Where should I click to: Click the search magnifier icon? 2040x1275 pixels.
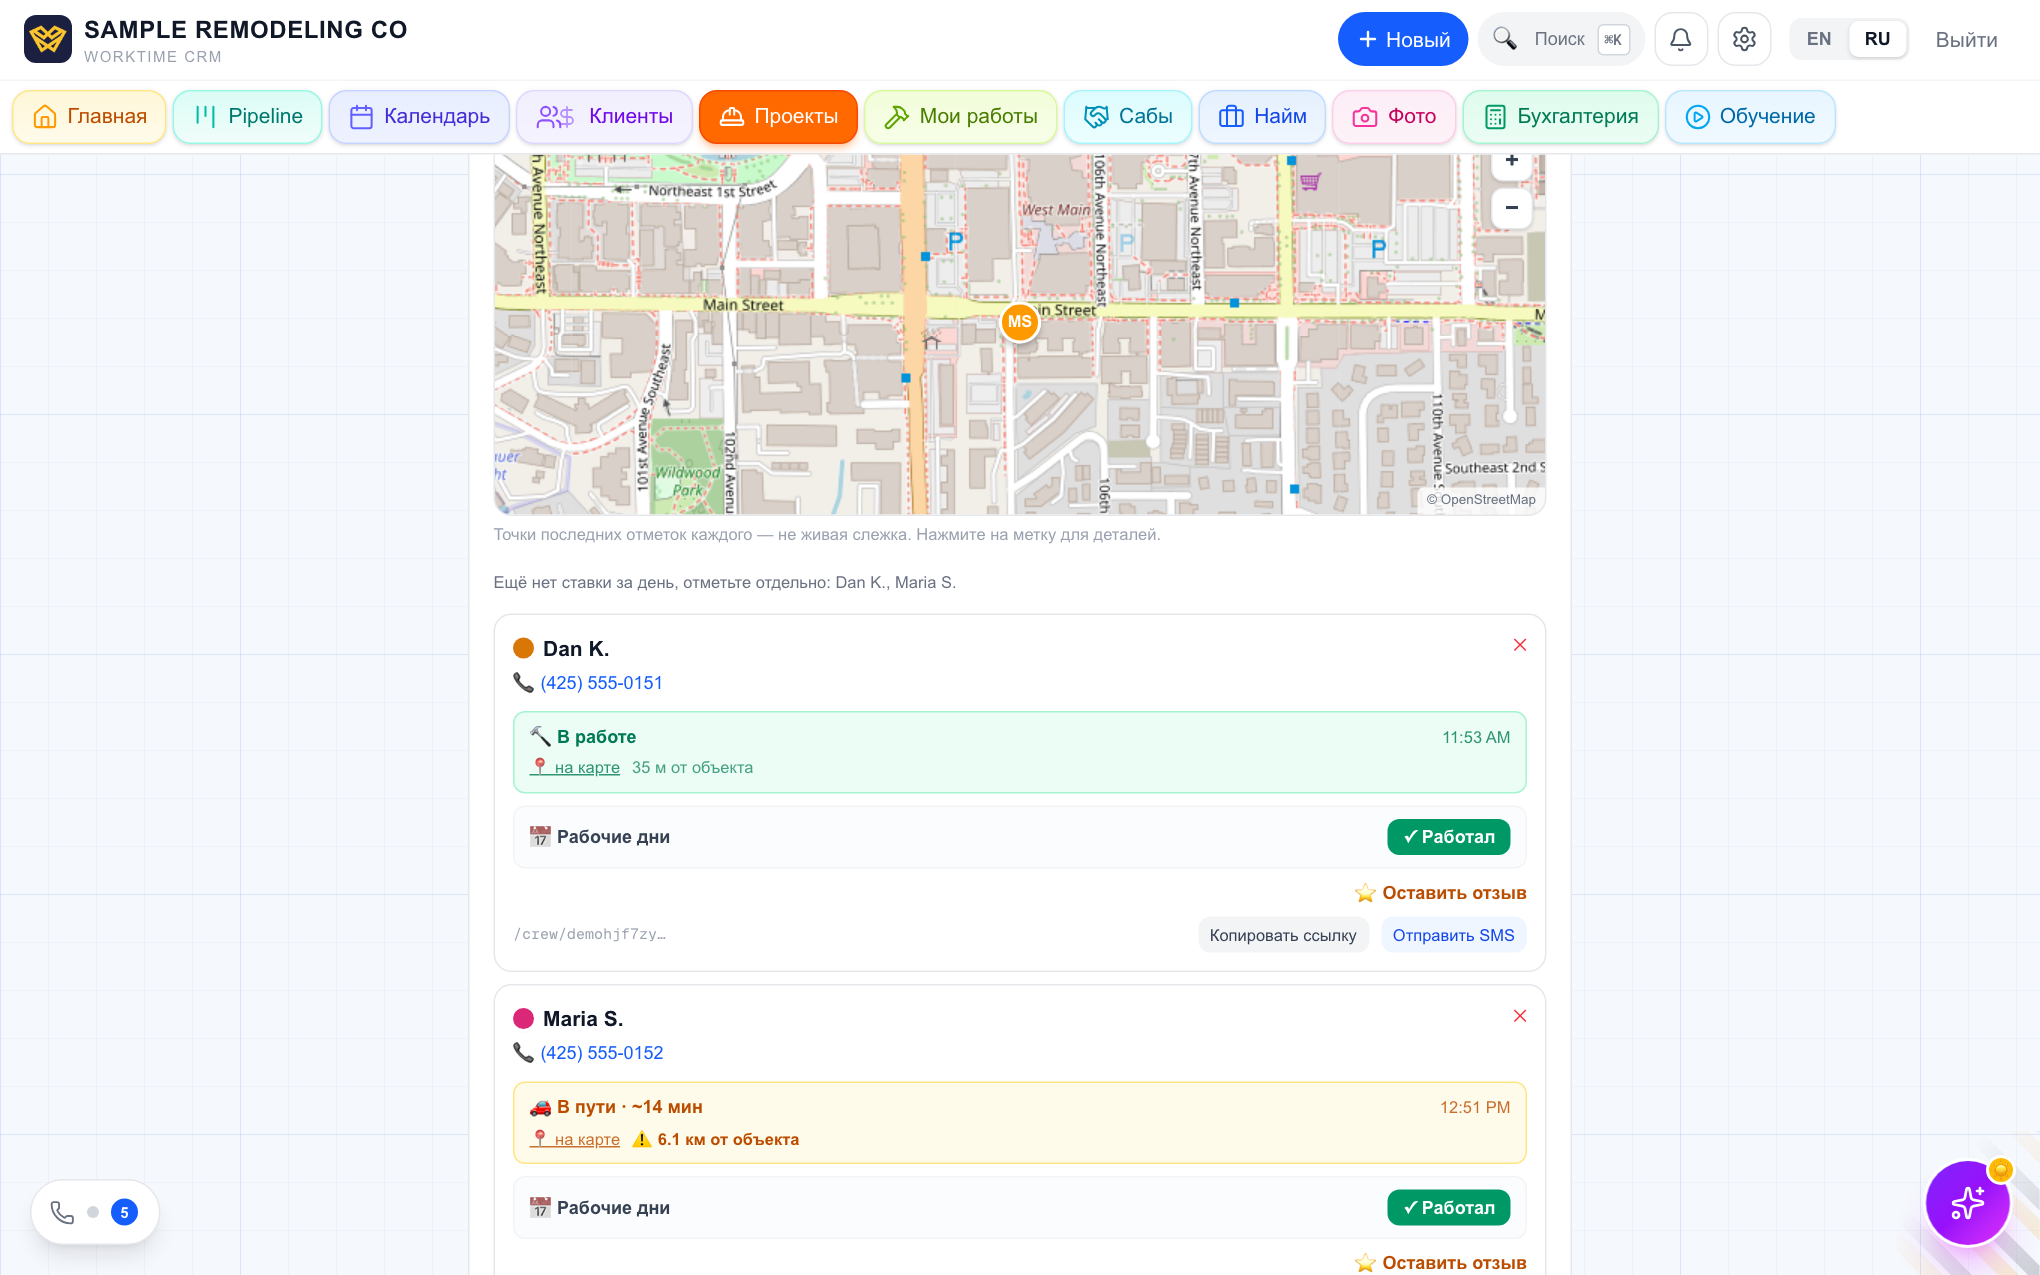pyautogui.click(x=1504, y=39)
